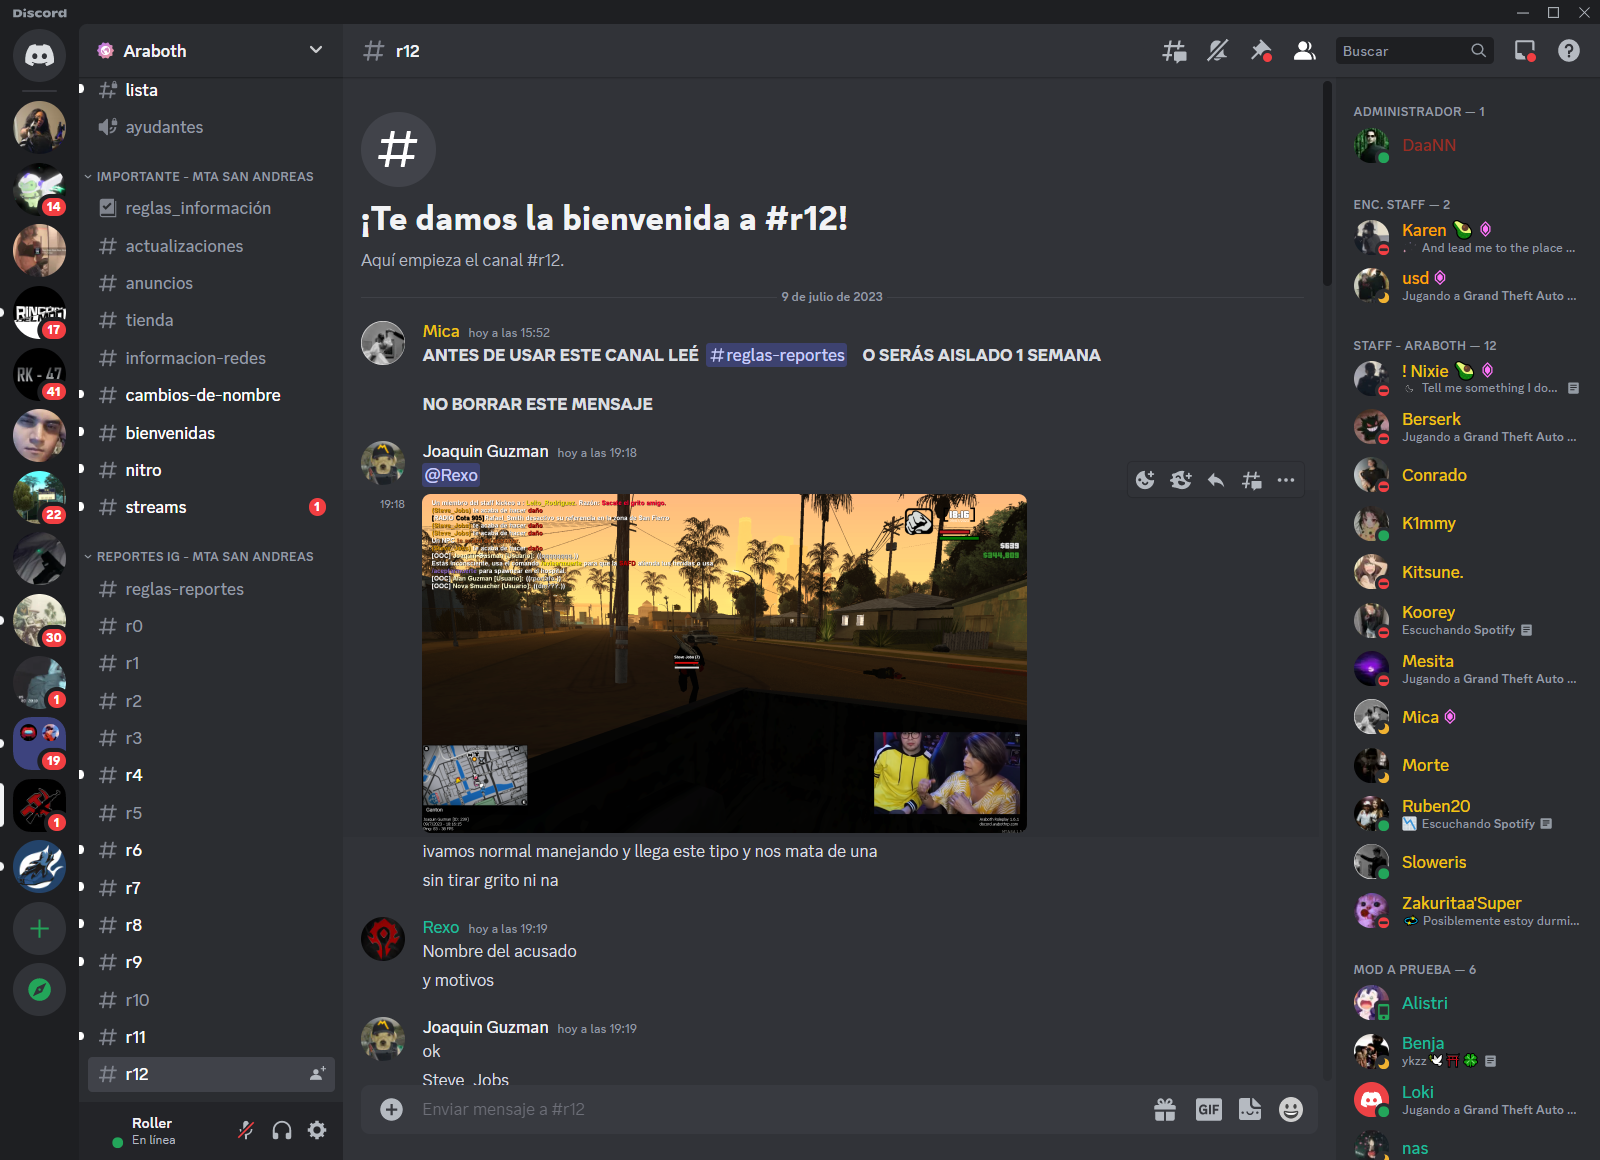
Task: Open server icon with 30 badge
Action: point(39,620)
